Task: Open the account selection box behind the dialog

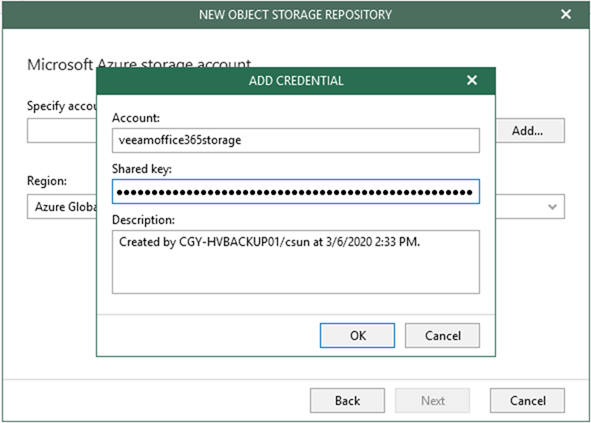Action: point(62,130)
